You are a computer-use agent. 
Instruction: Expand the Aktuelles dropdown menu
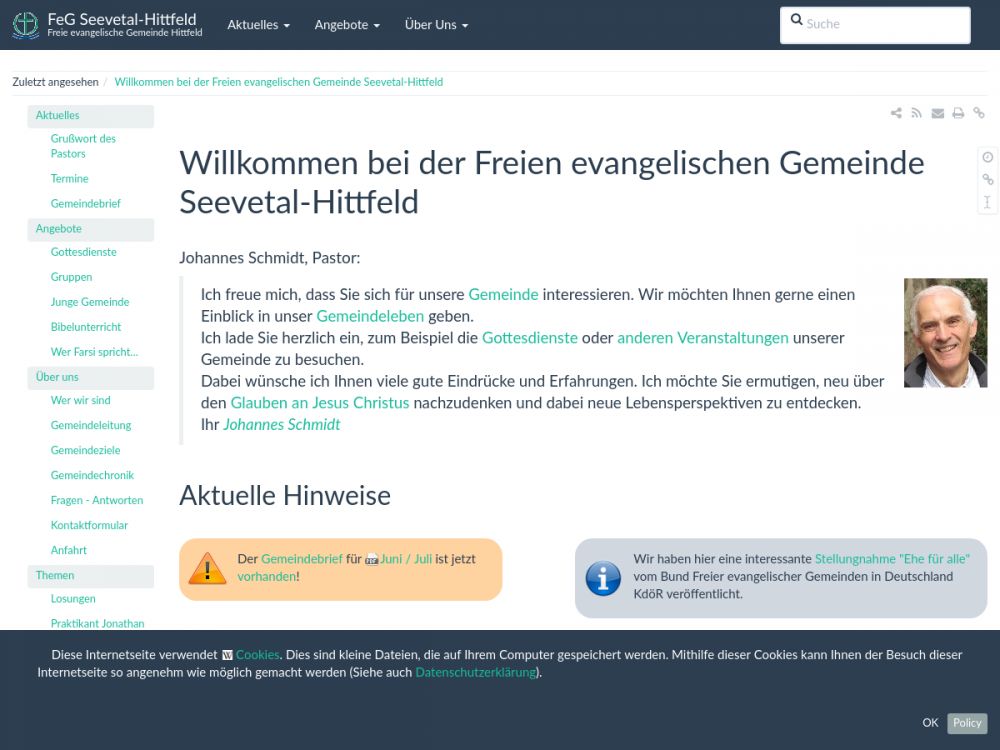coord(258,25)
